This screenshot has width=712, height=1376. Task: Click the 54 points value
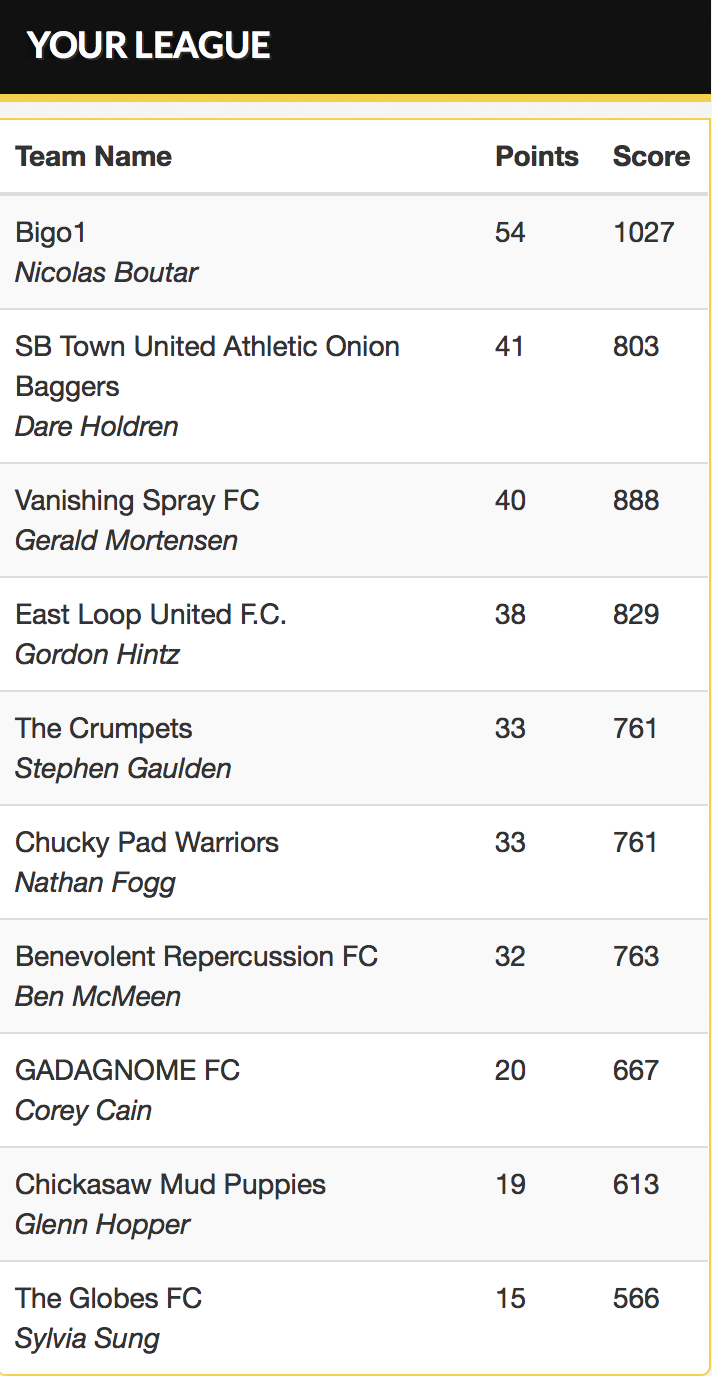click(510, 233)
